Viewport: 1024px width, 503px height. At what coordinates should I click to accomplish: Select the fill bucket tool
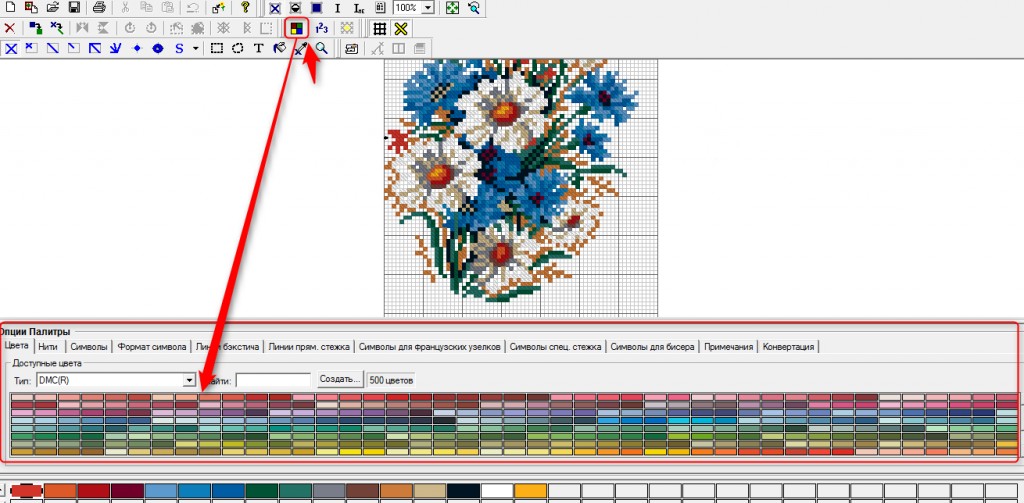[279, 48]
